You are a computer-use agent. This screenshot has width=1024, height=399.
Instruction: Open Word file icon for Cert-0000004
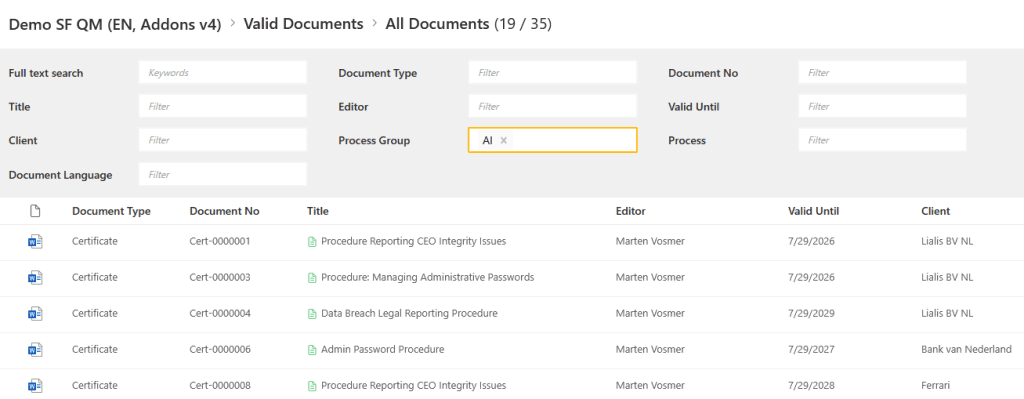click(35, 314)
